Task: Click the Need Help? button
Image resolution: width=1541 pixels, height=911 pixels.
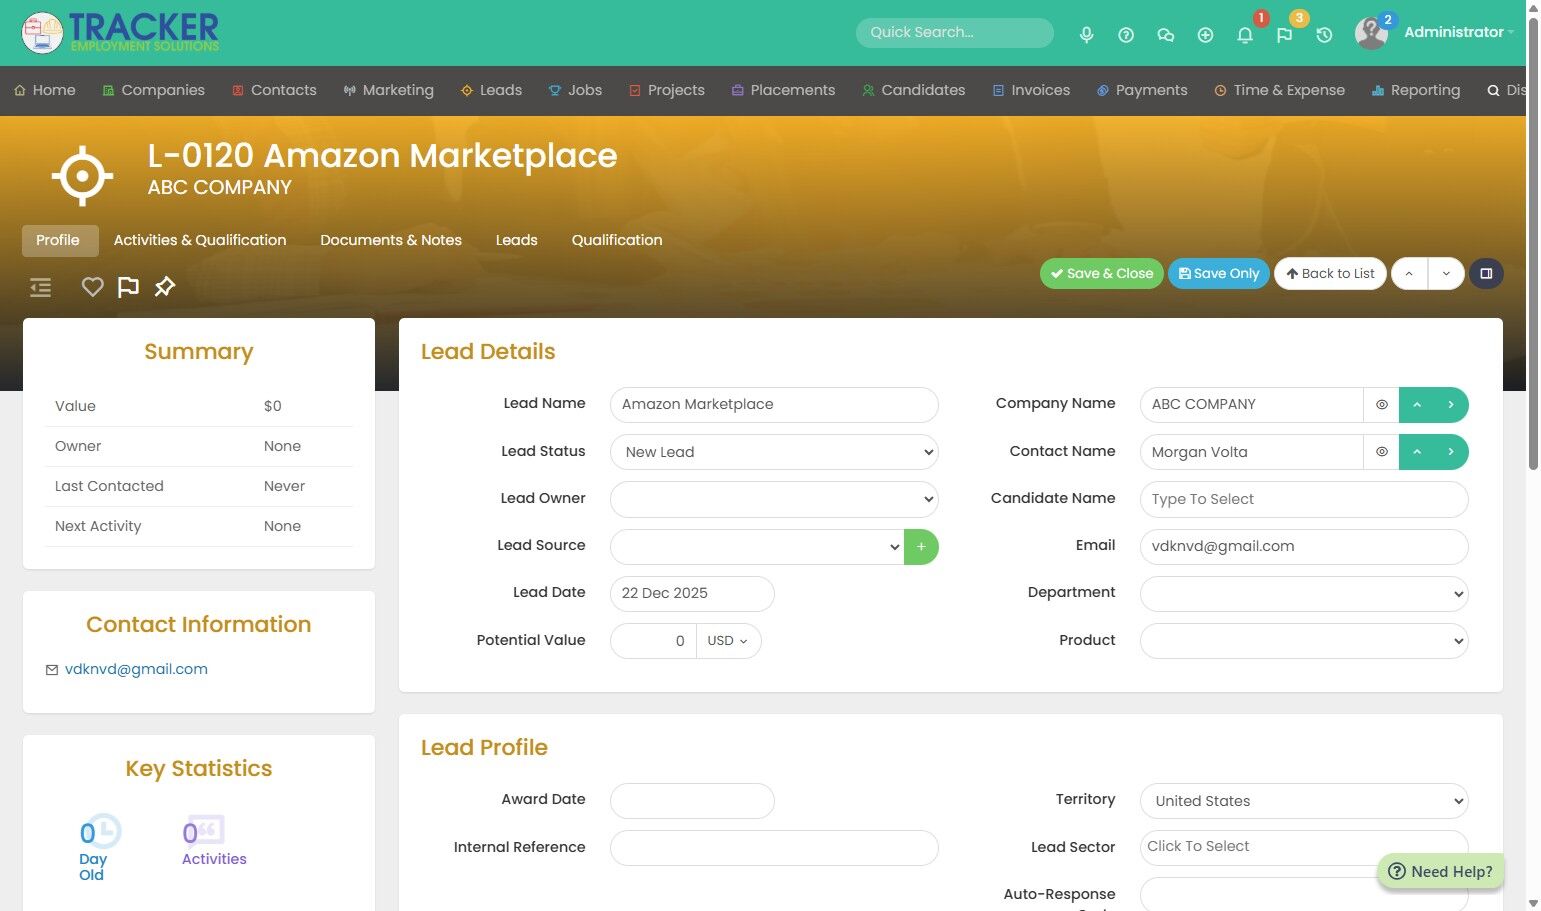Action: [x=1441, y=872]
